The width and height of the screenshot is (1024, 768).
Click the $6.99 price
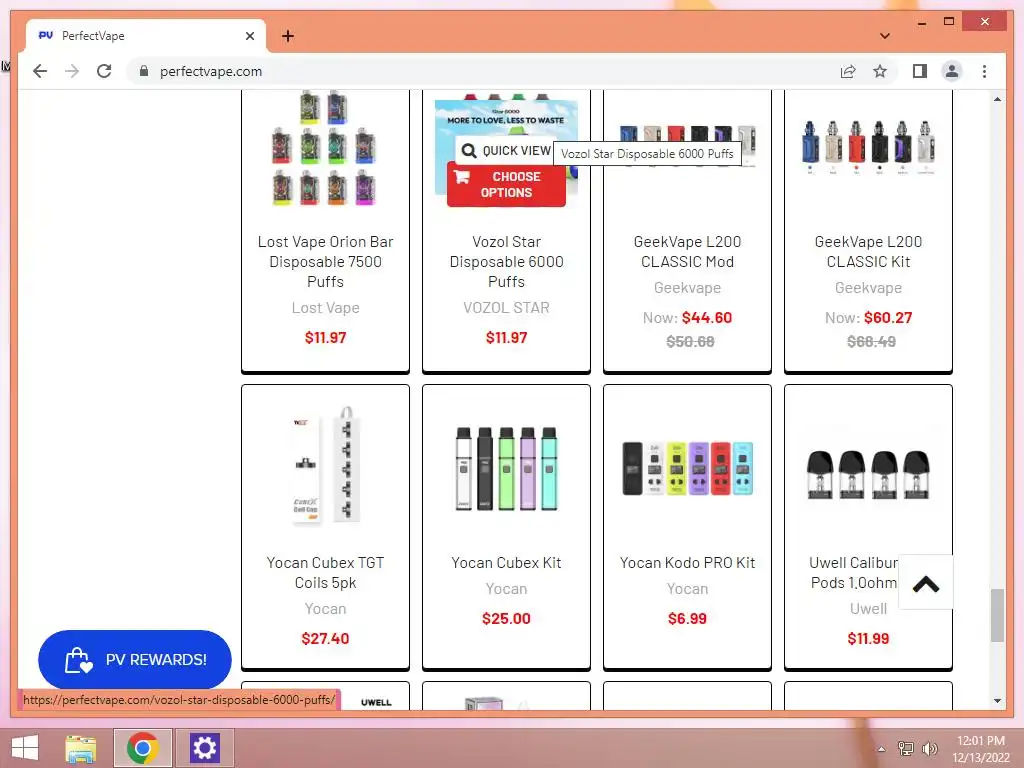tap(687, 618)
